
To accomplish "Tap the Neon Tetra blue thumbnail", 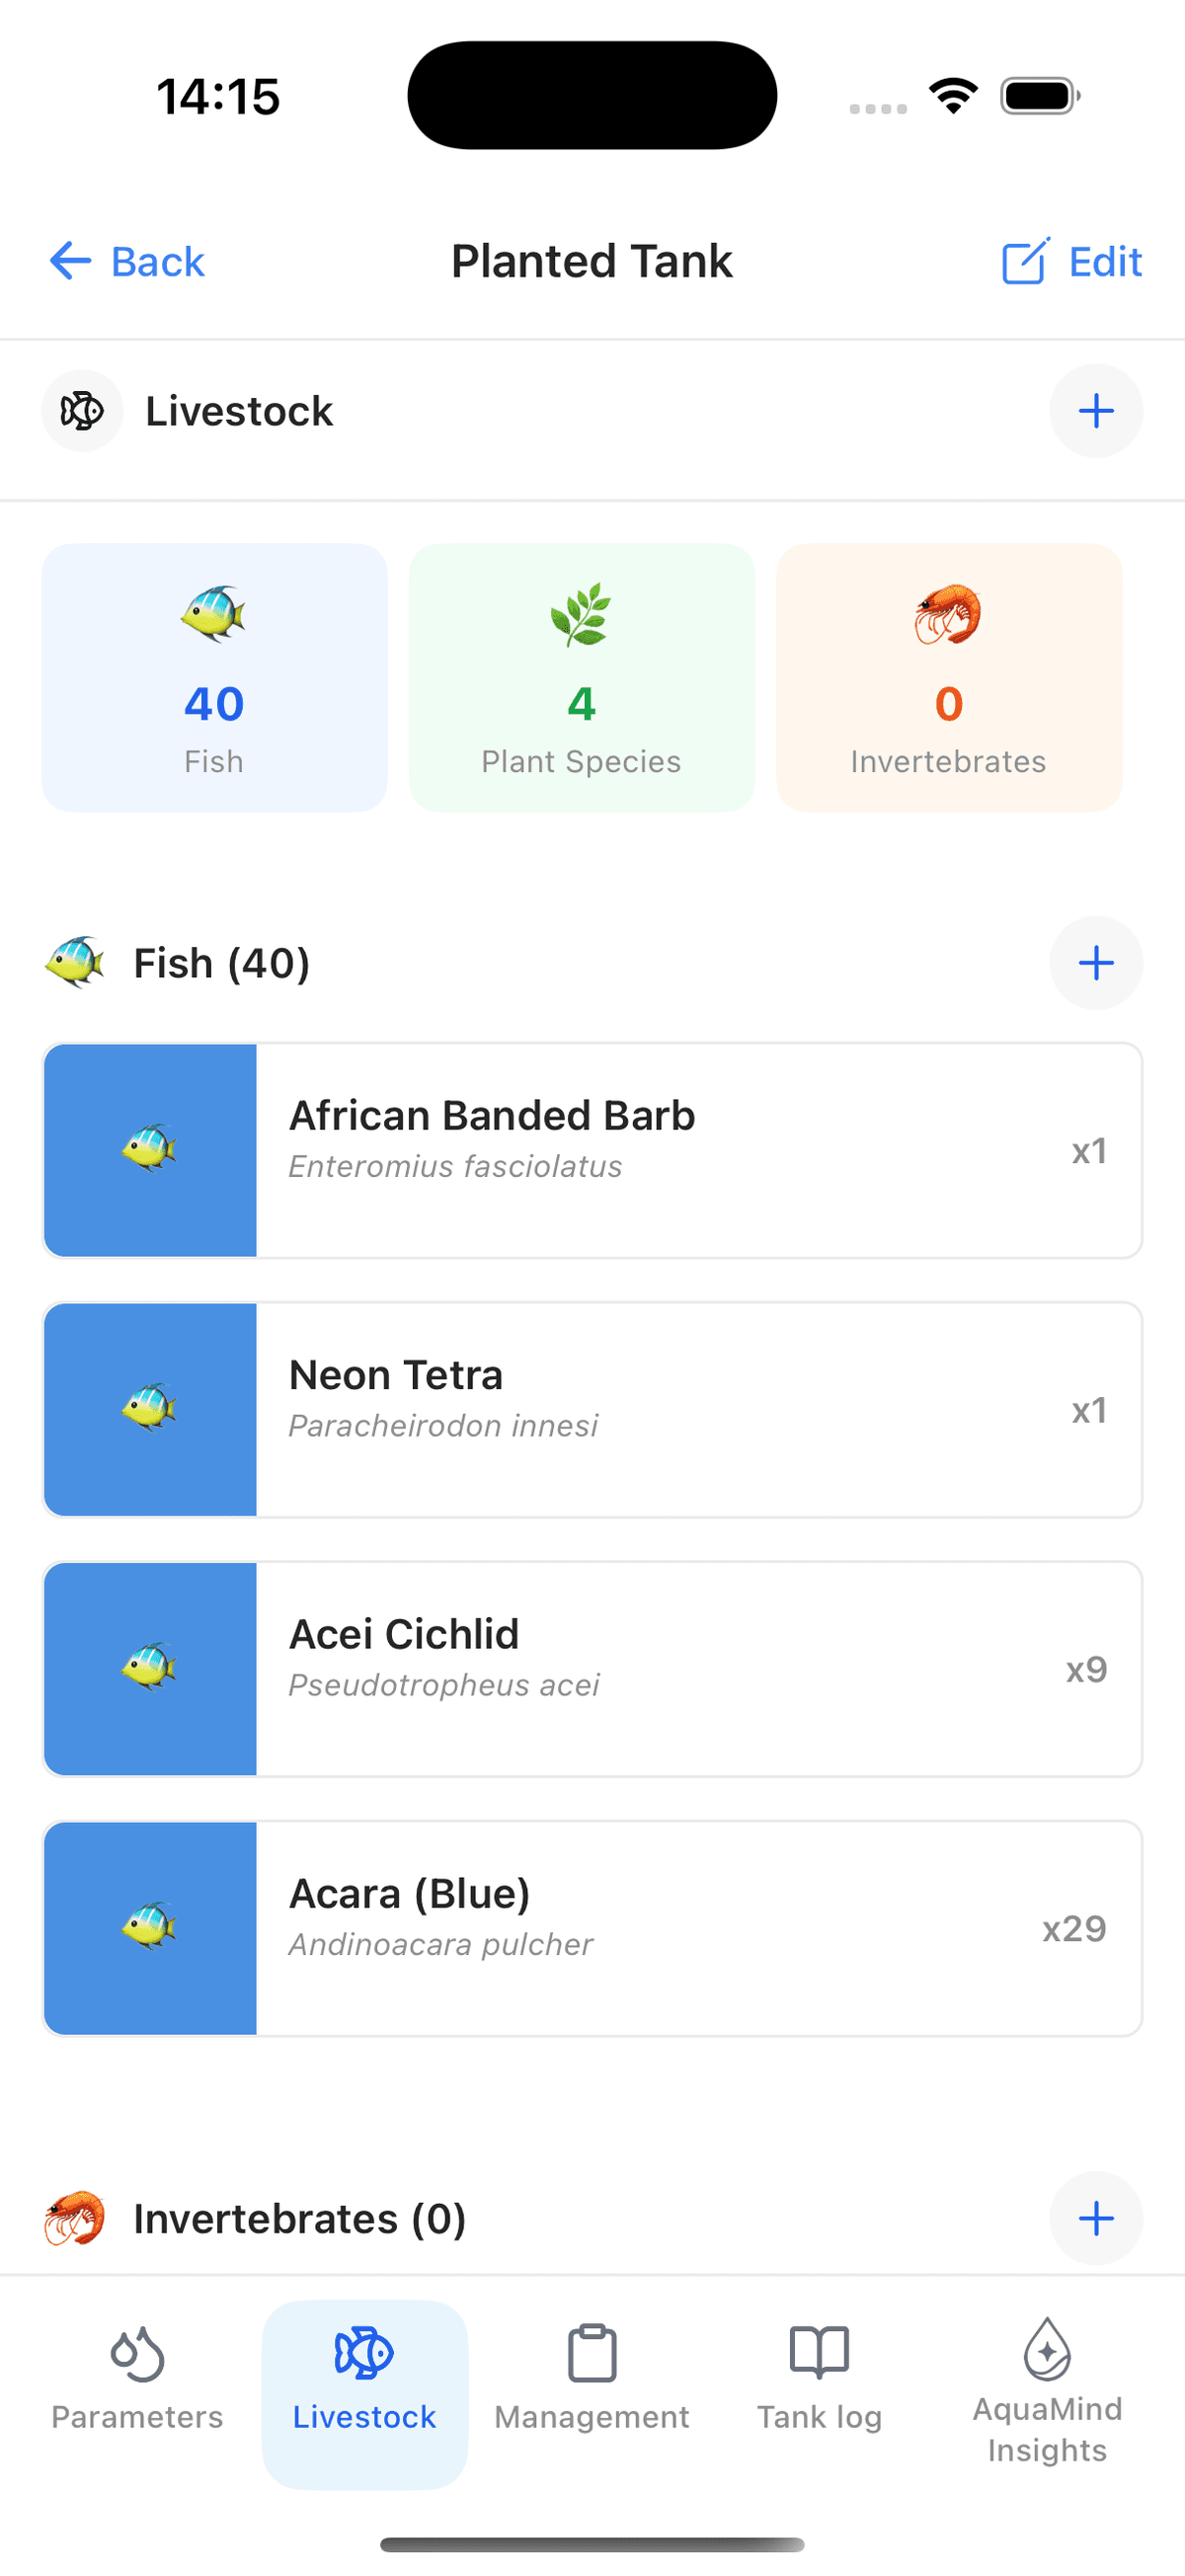I will click(150, 1409).
